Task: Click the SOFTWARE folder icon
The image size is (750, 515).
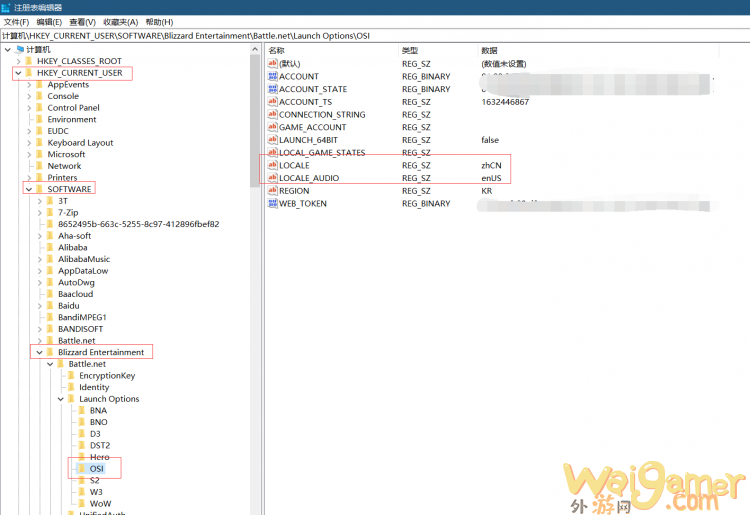Action: [39, 189]
